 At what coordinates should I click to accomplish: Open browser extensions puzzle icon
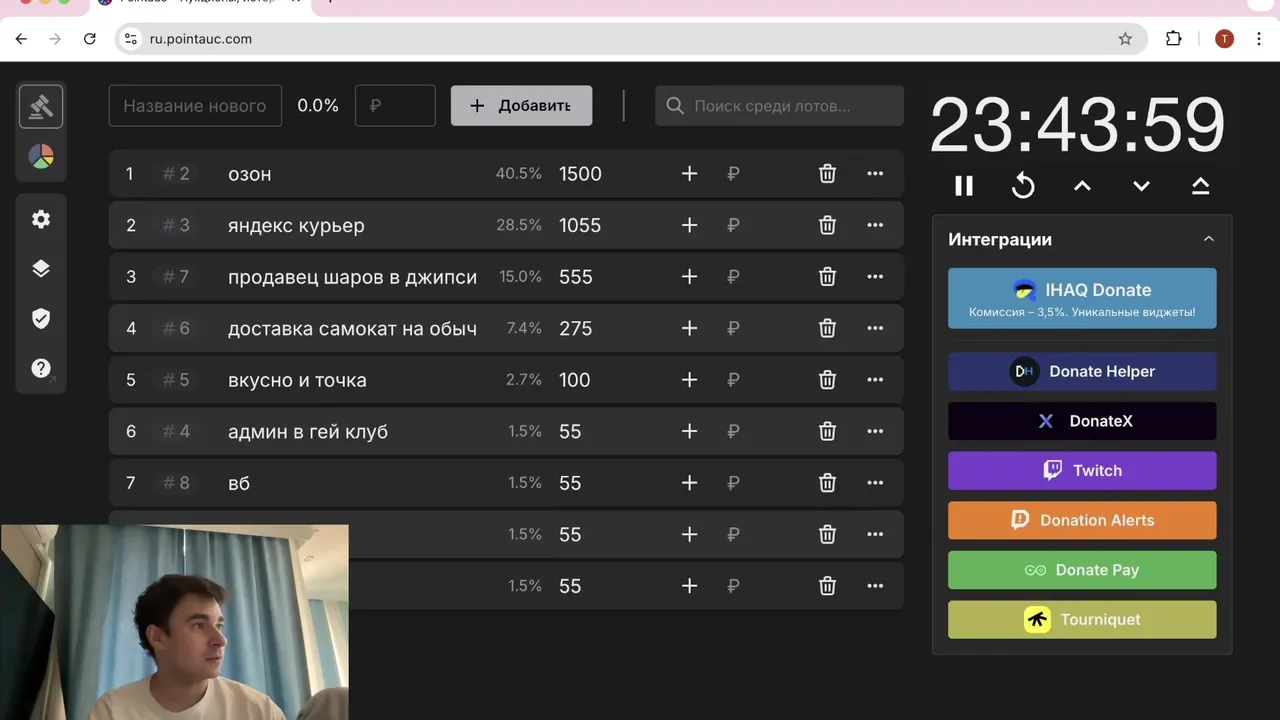1174,39
